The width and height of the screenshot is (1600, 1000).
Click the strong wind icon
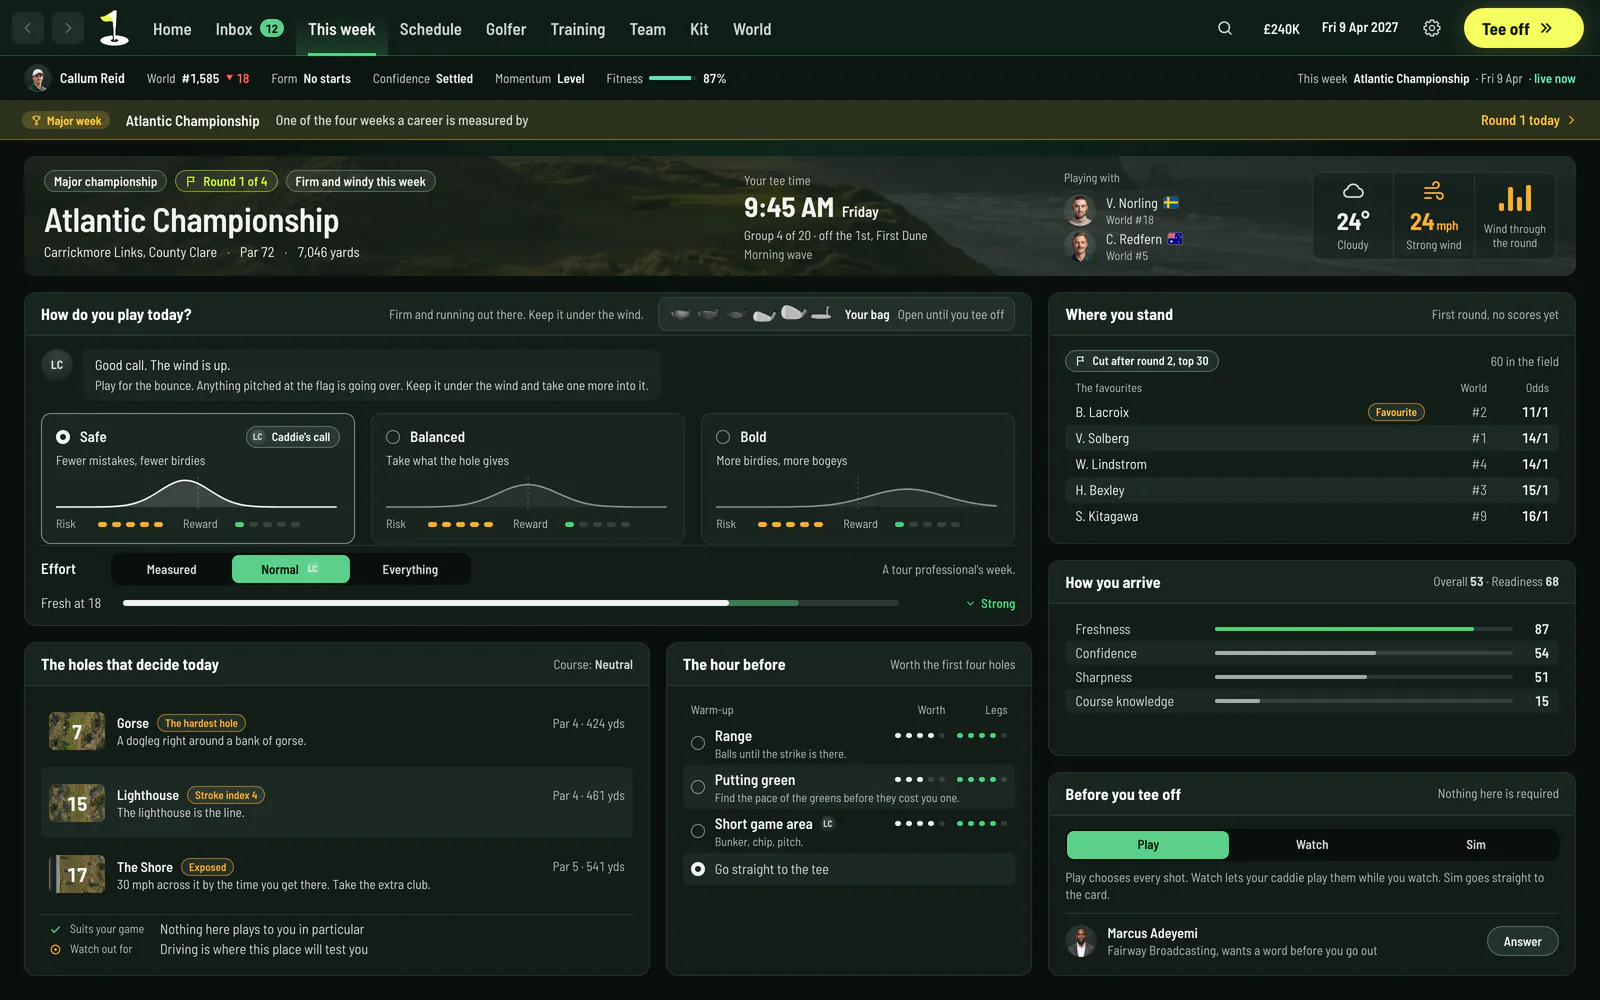[x=1433, y=191]
